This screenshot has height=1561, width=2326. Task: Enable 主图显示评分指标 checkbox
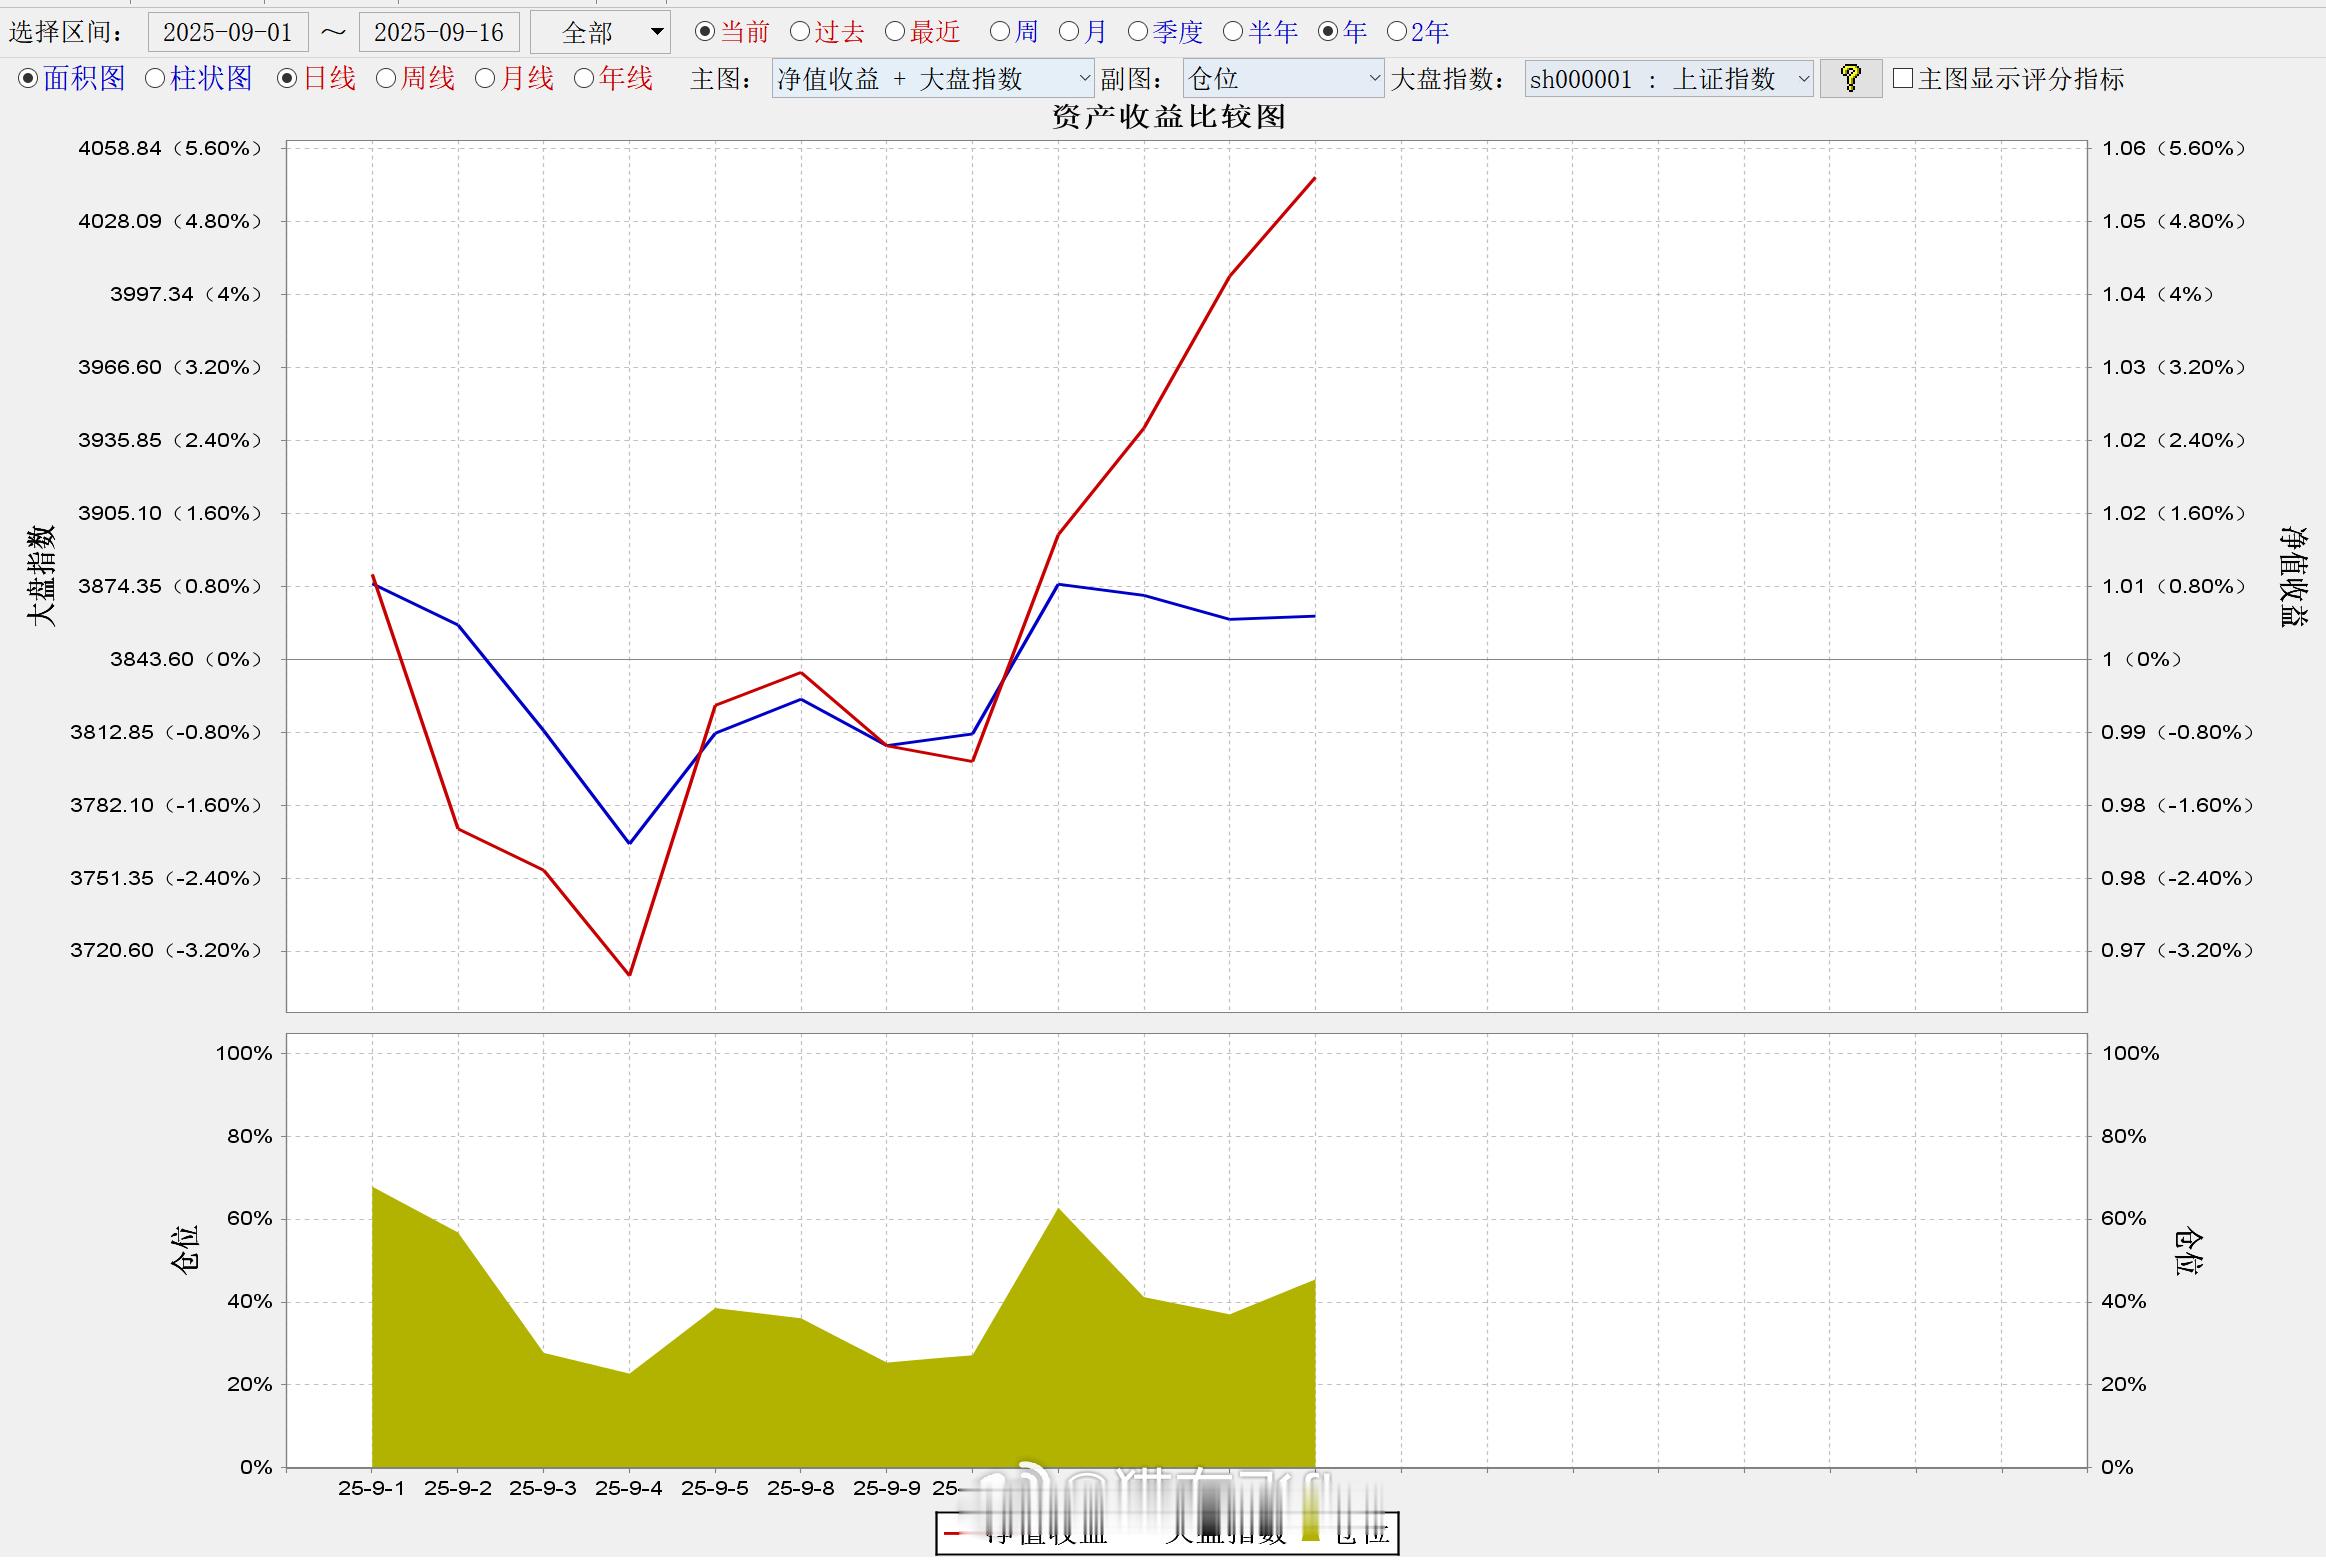coord(1903,78)
